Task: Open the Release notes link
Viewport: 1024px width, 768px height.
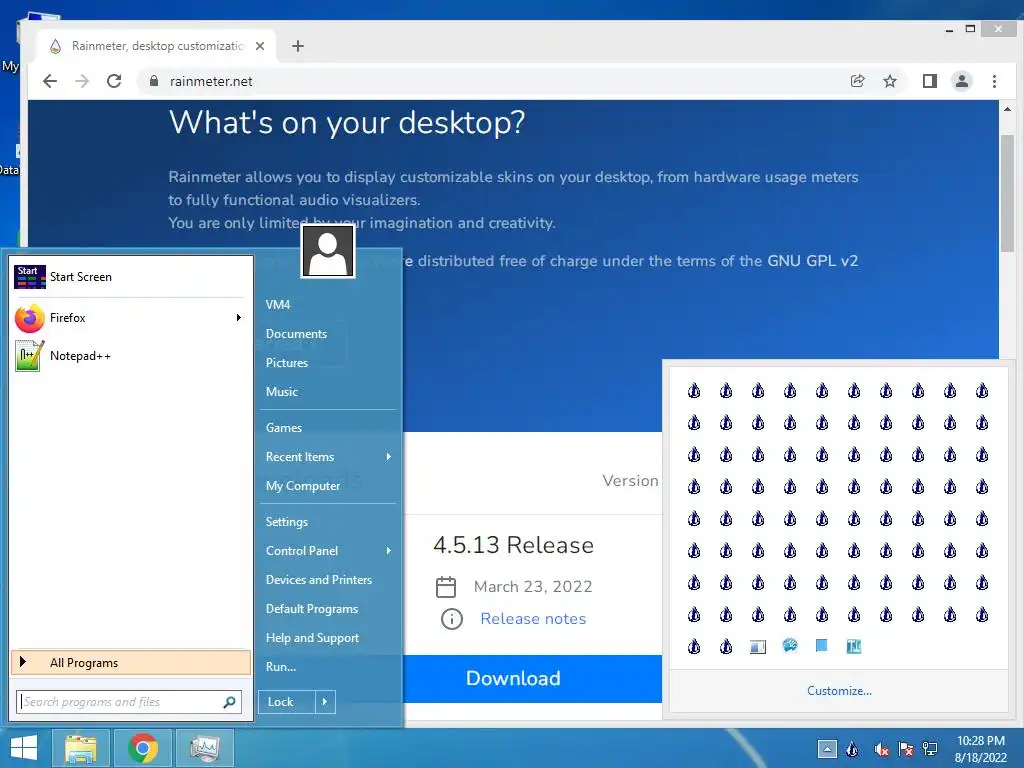Action: click(533, 618)
